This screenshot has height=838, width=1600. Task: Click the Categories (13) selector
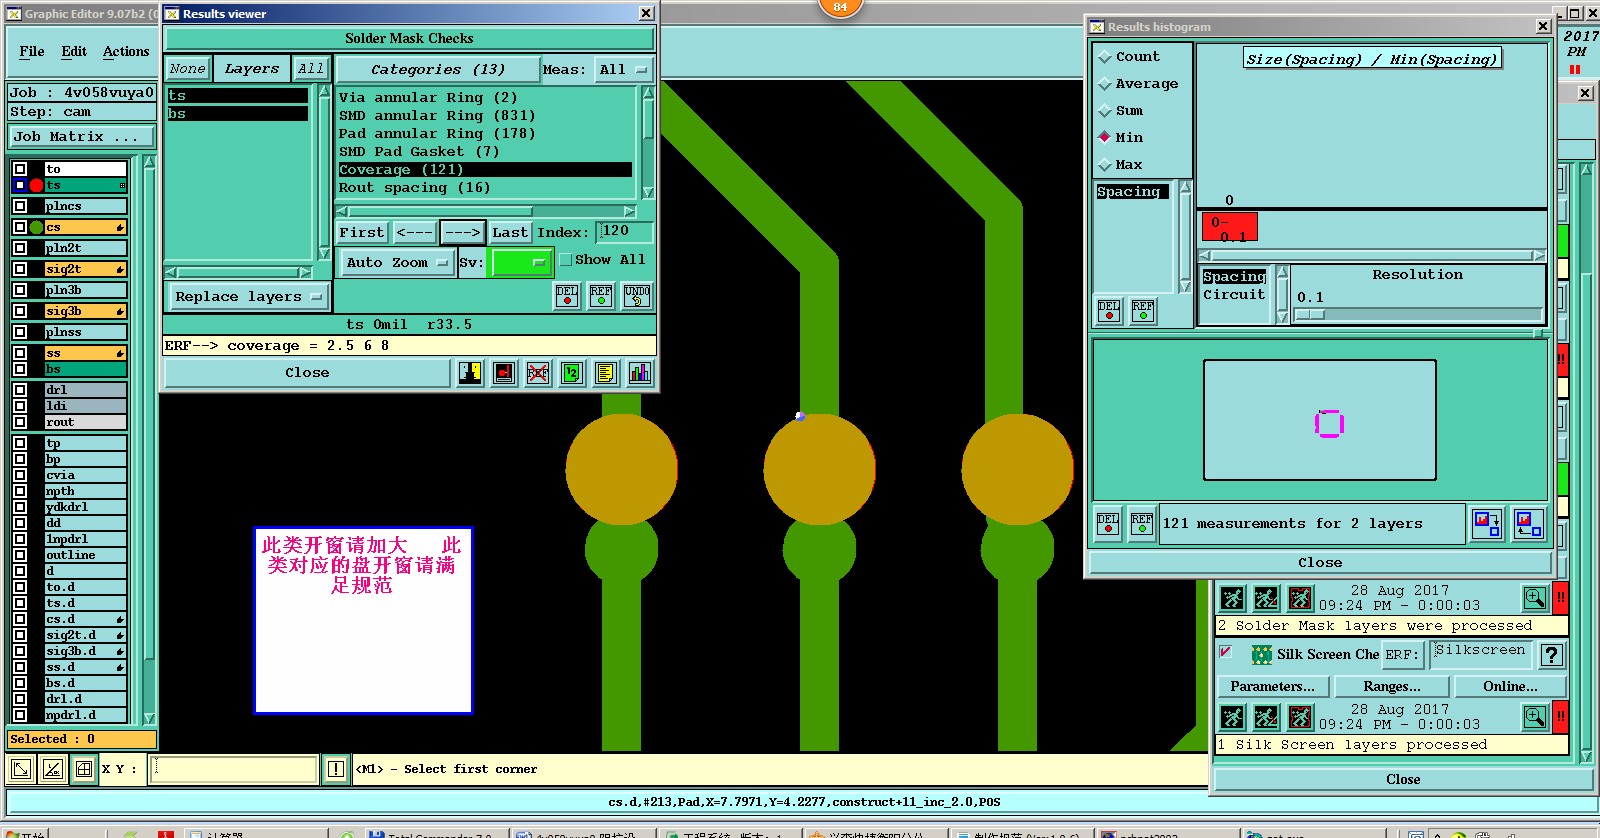coord(437,69)
